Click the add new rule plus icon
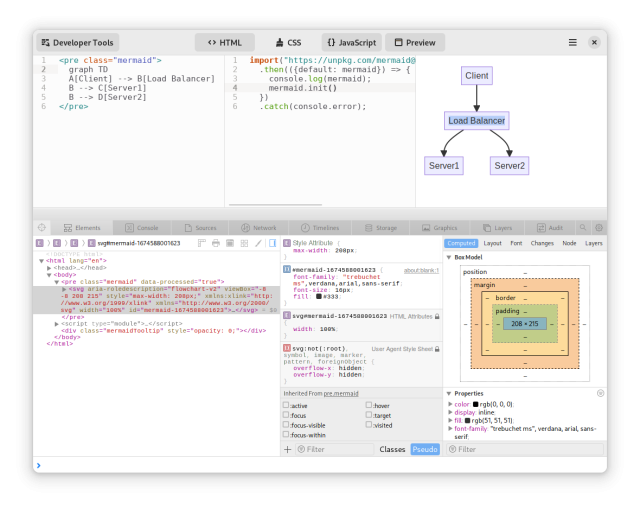The image size is (640, 509). click(288, 450)
